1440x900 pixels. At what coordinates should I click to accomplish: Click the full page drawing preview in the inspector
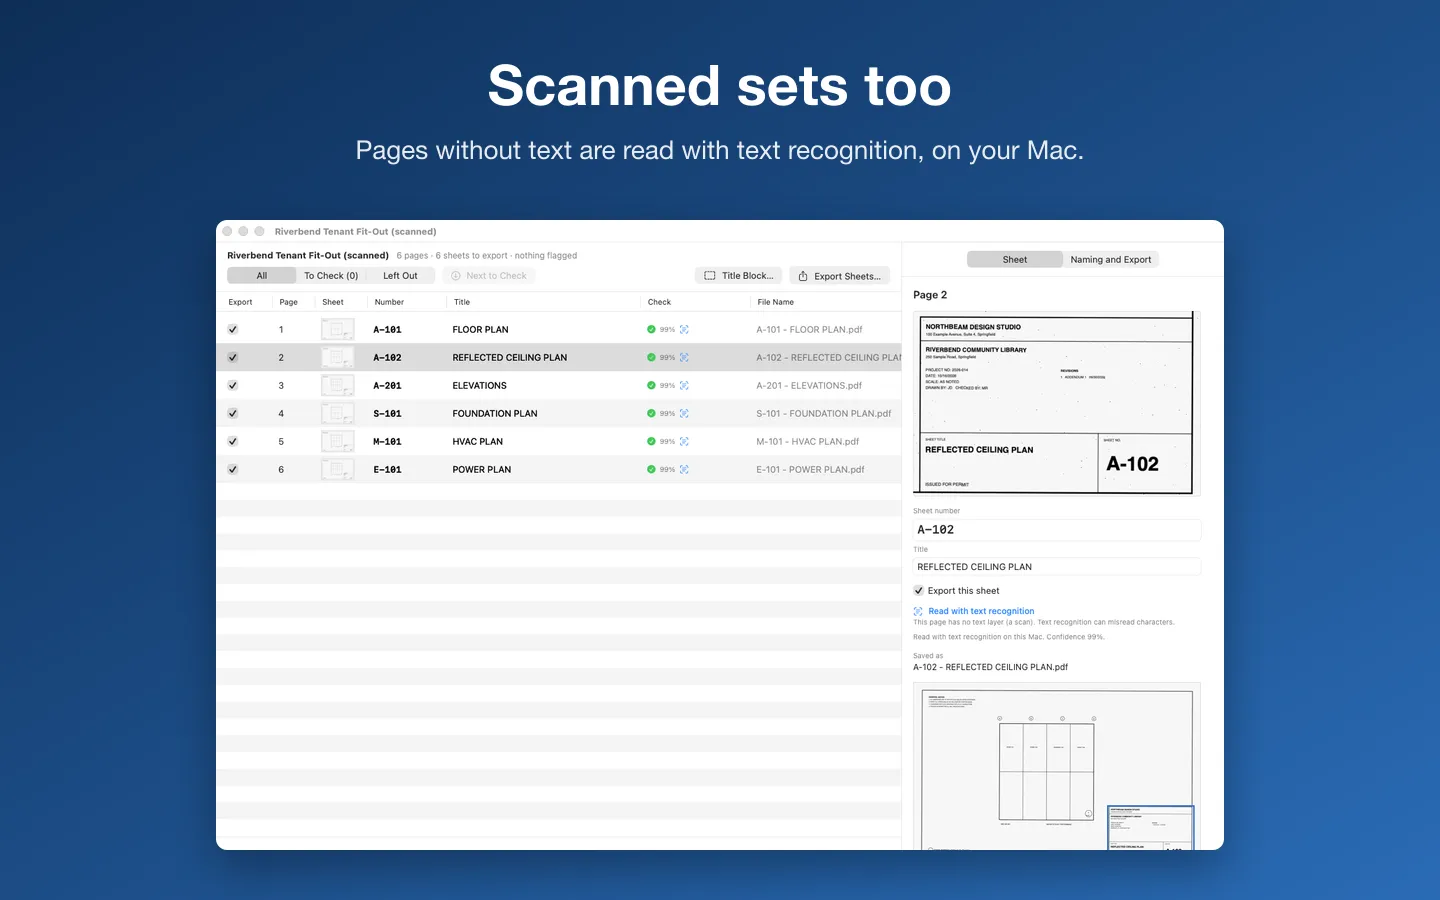[1057, 766]
